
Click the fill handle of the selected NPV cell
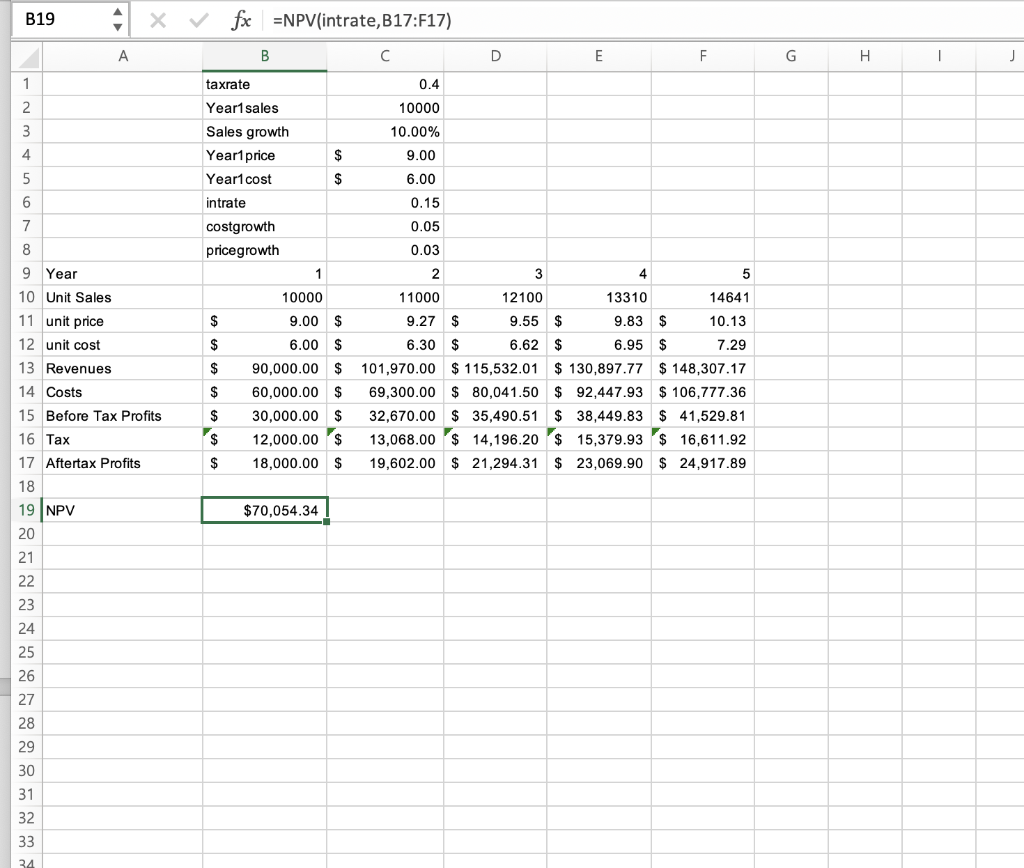click(327, 522)
